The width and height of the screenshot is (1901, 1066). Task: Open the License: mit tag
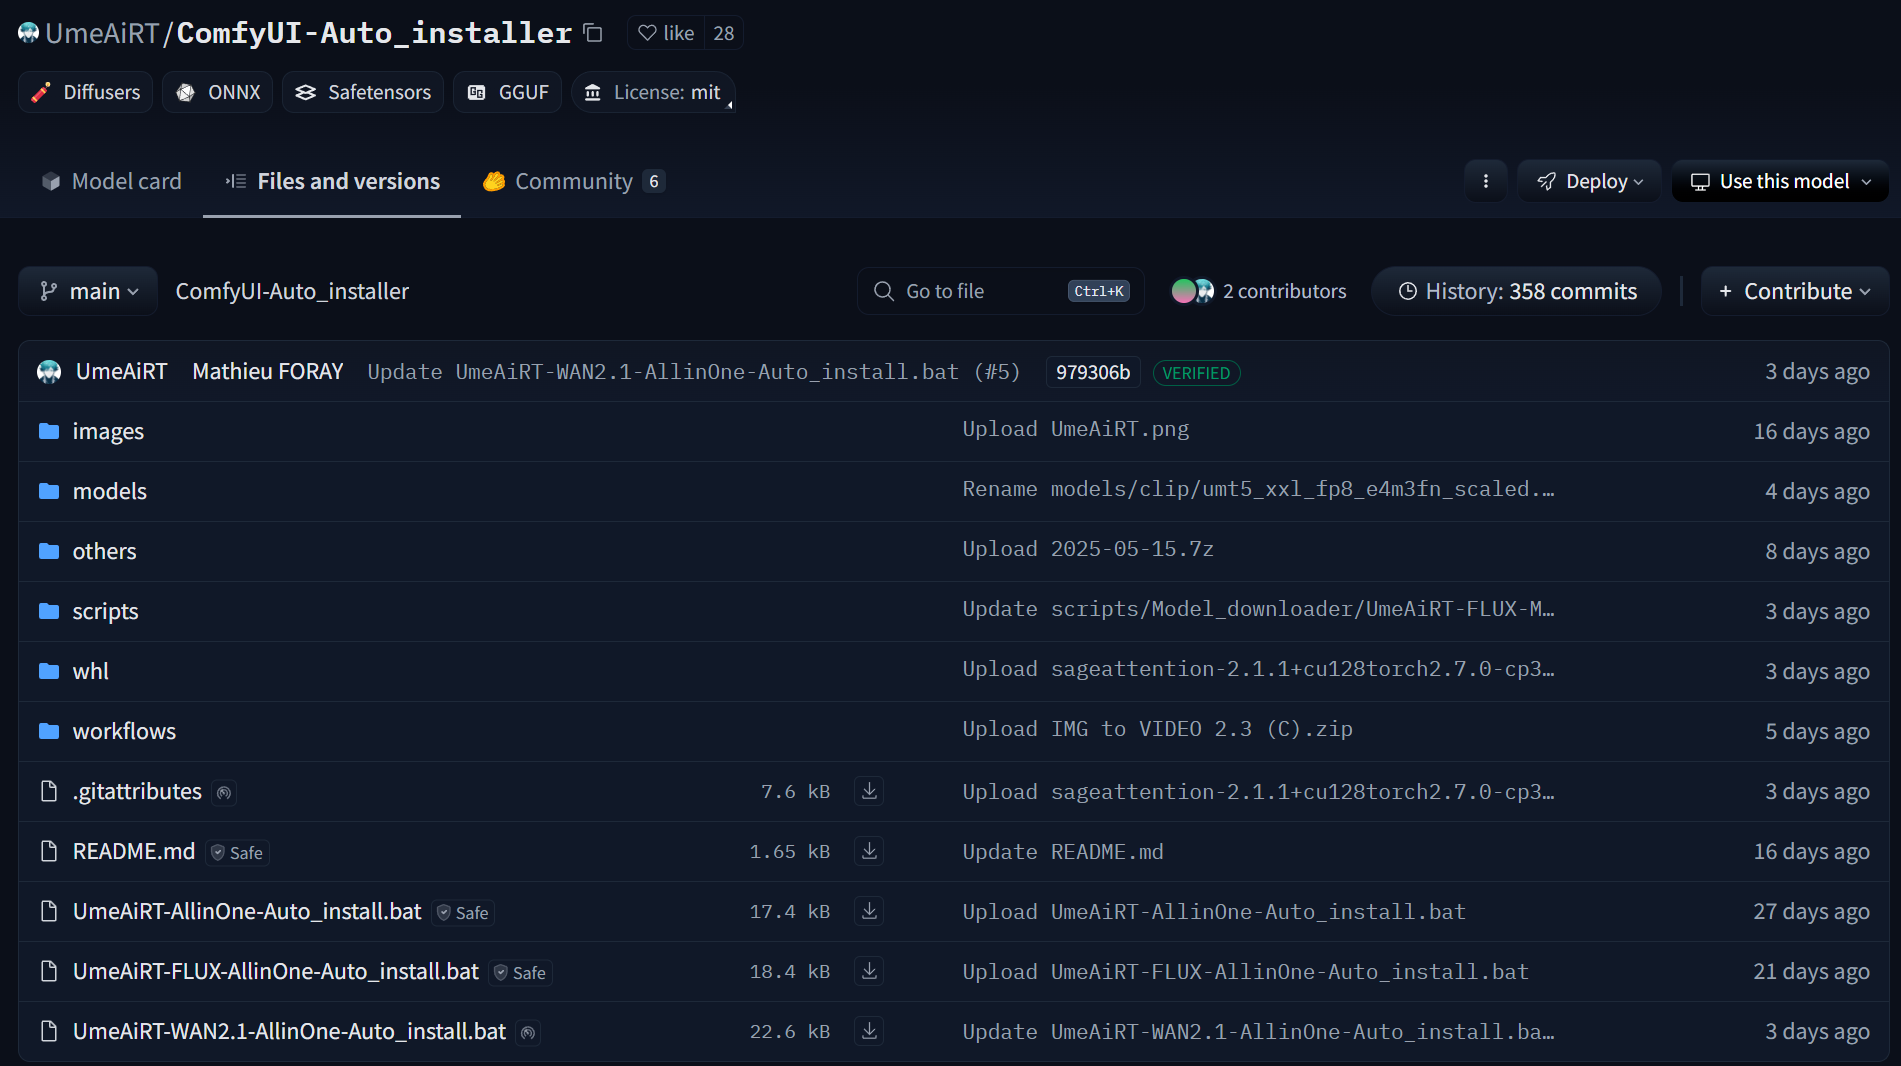coord(653,92)
